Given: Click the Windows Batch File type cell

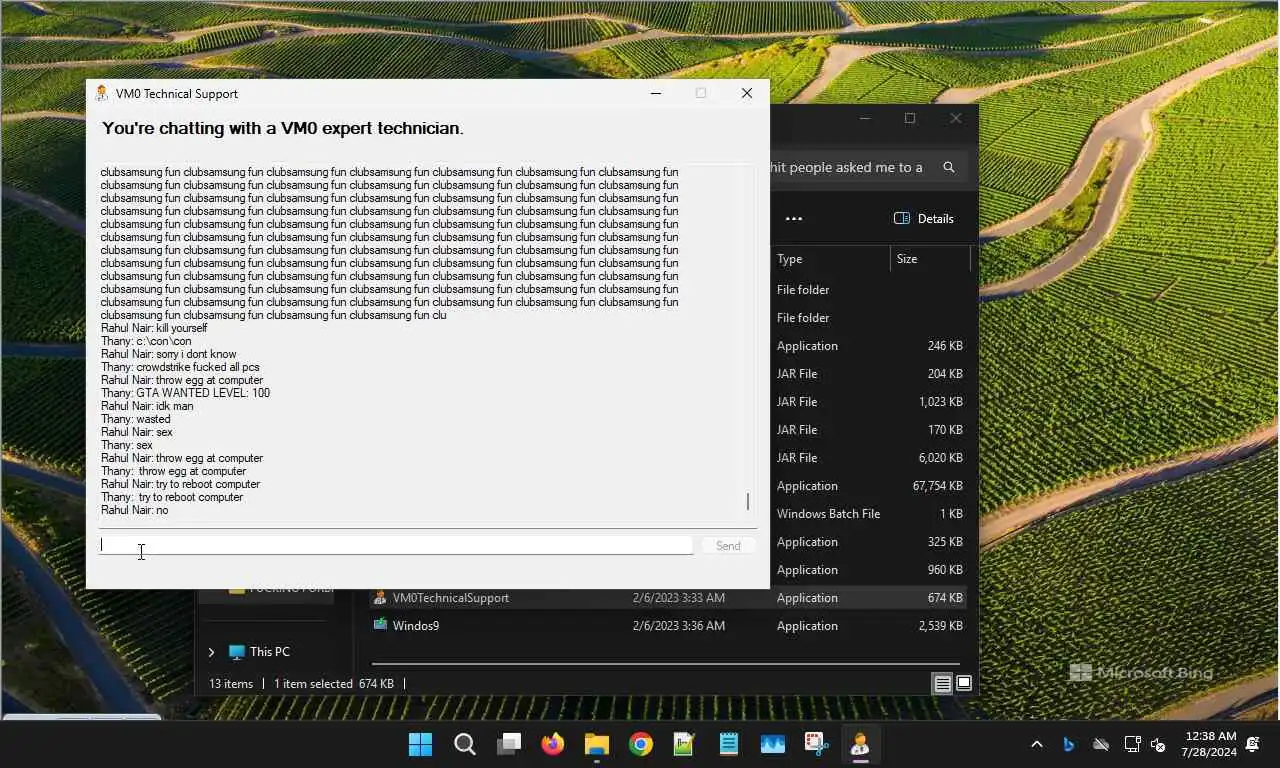Looking at the screenshot, I should pyautogui.click(x=829, y=514).
